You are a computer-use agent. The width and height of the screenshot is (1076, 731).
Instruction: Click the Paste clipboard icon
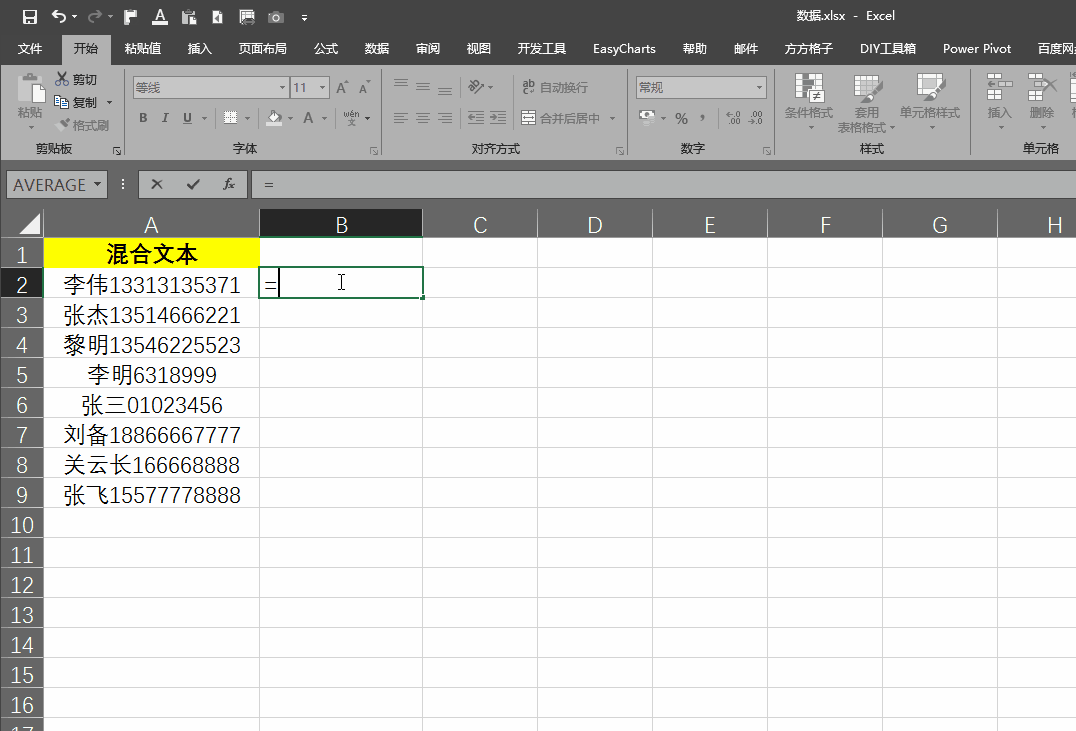tap(30, 89)
